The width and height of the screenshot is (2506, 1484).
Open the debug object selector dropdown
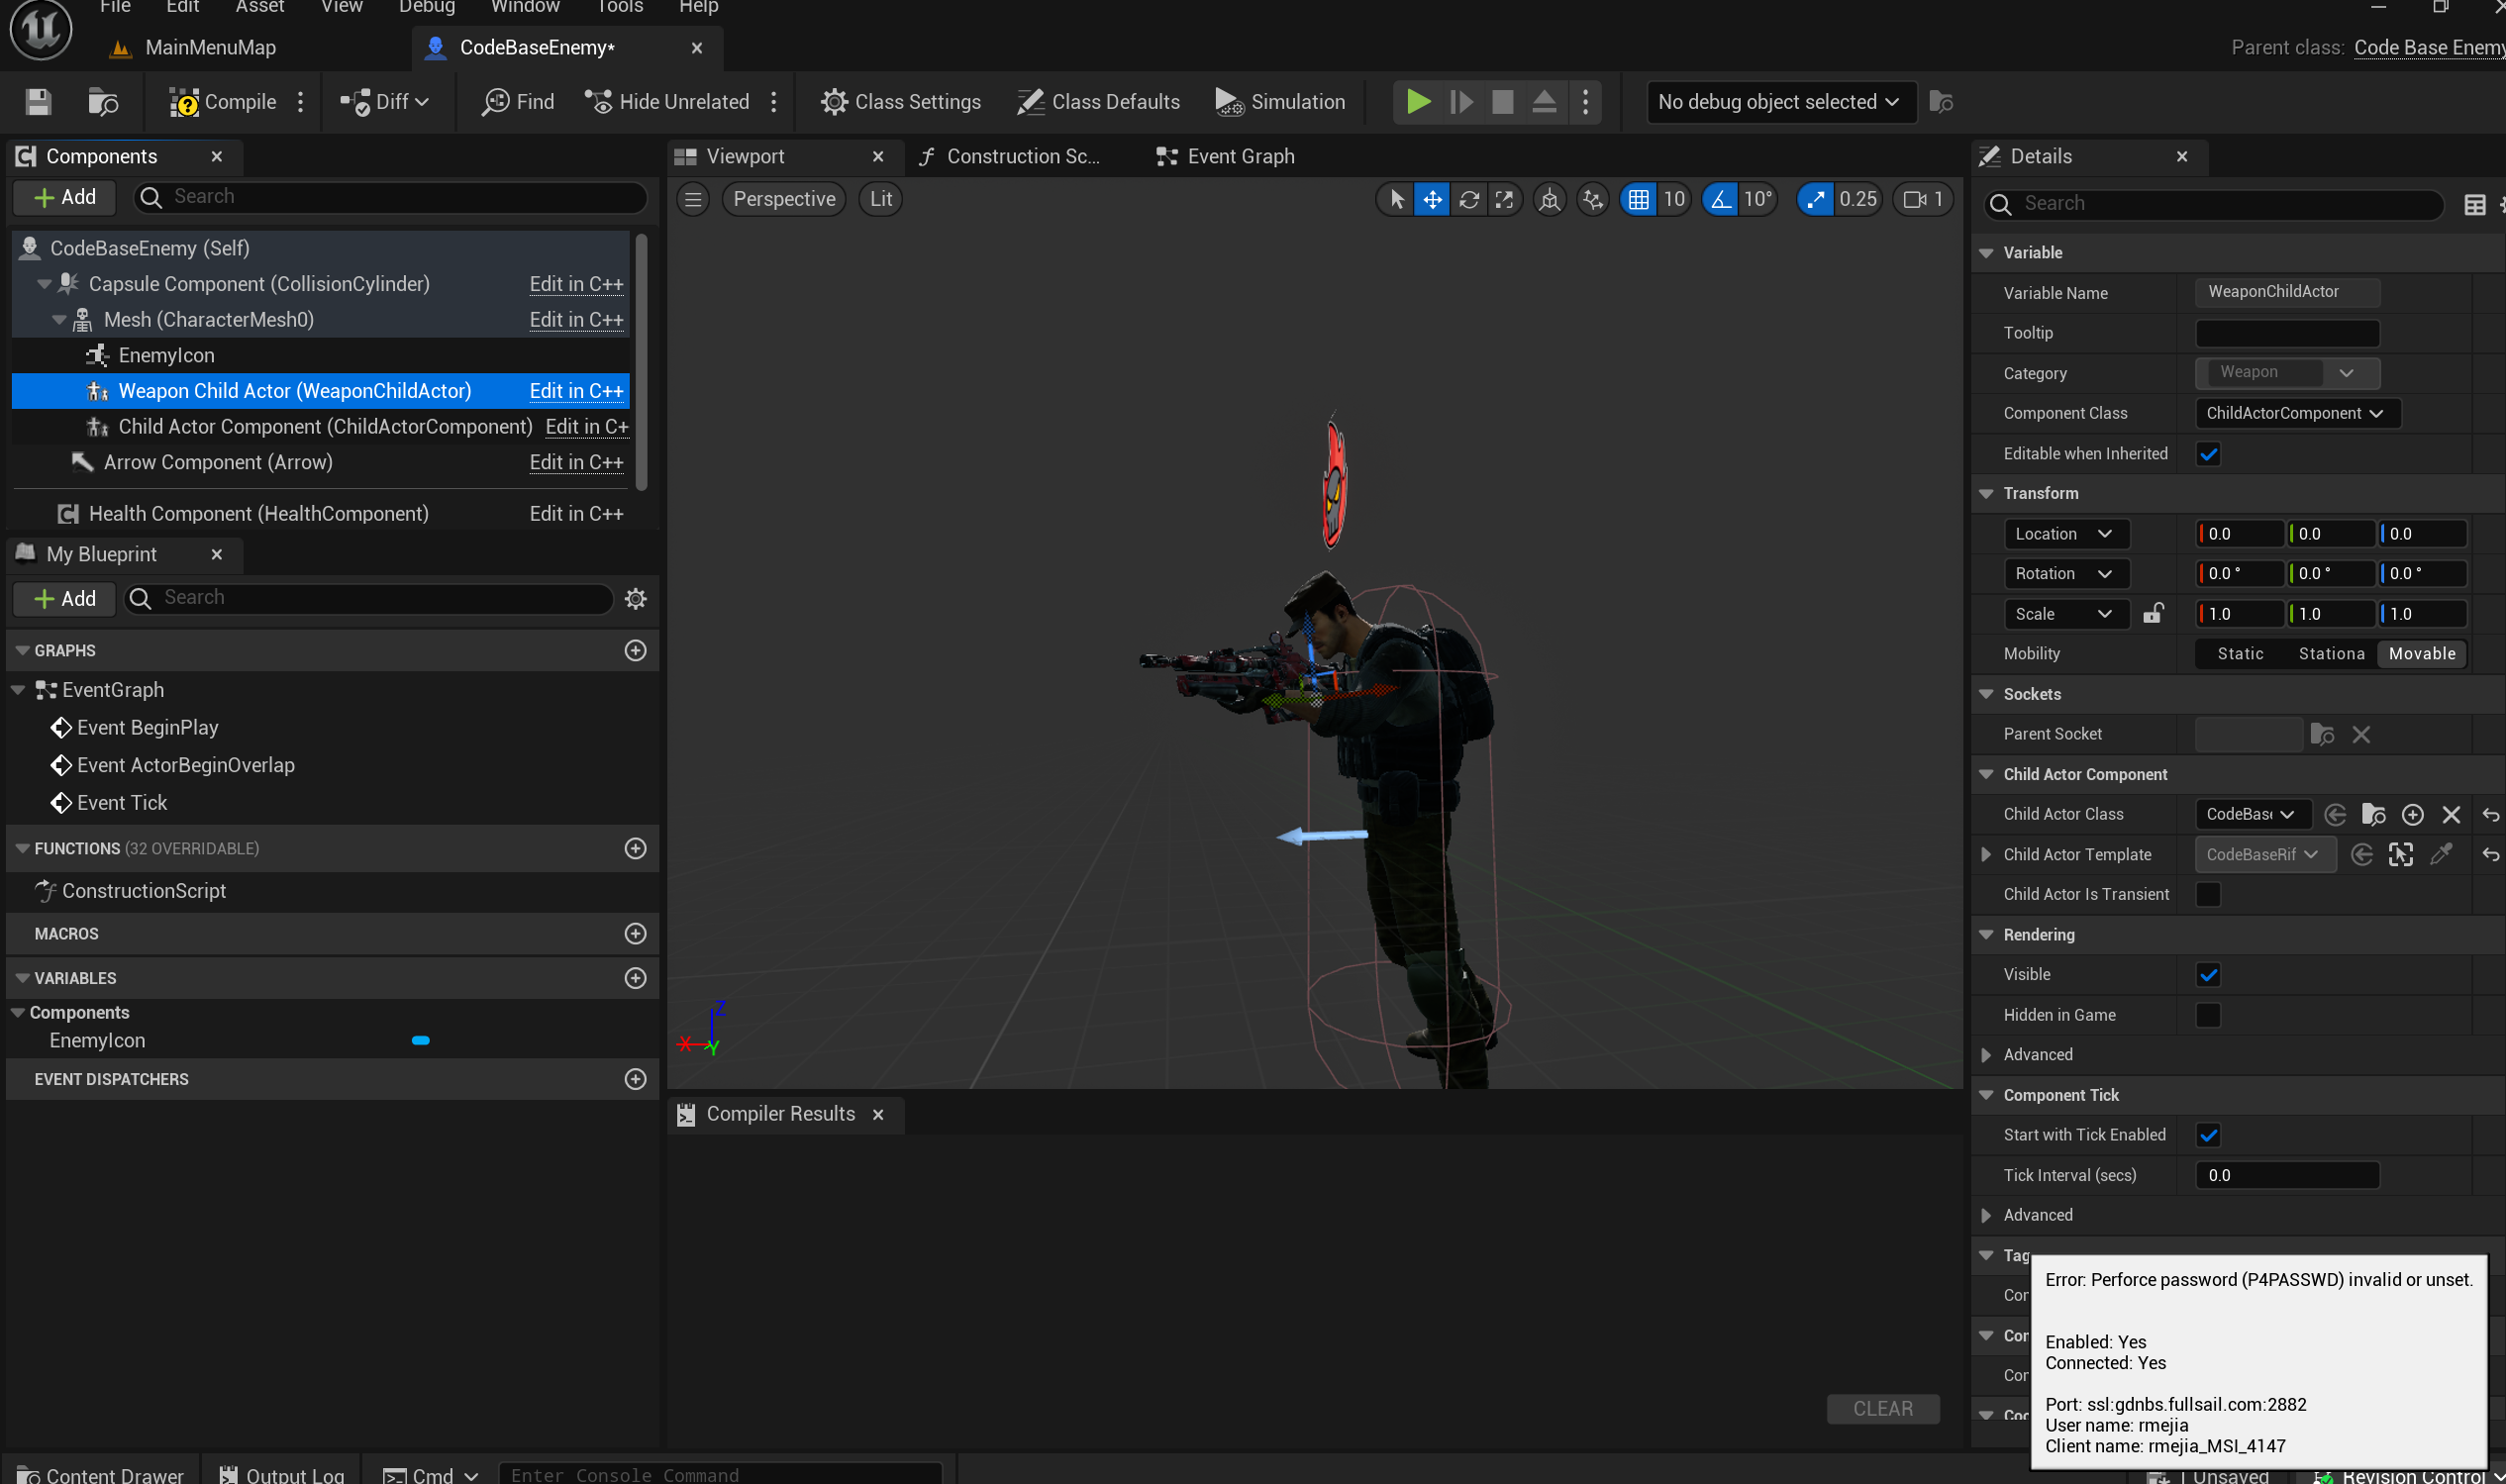coord(1781,102)
